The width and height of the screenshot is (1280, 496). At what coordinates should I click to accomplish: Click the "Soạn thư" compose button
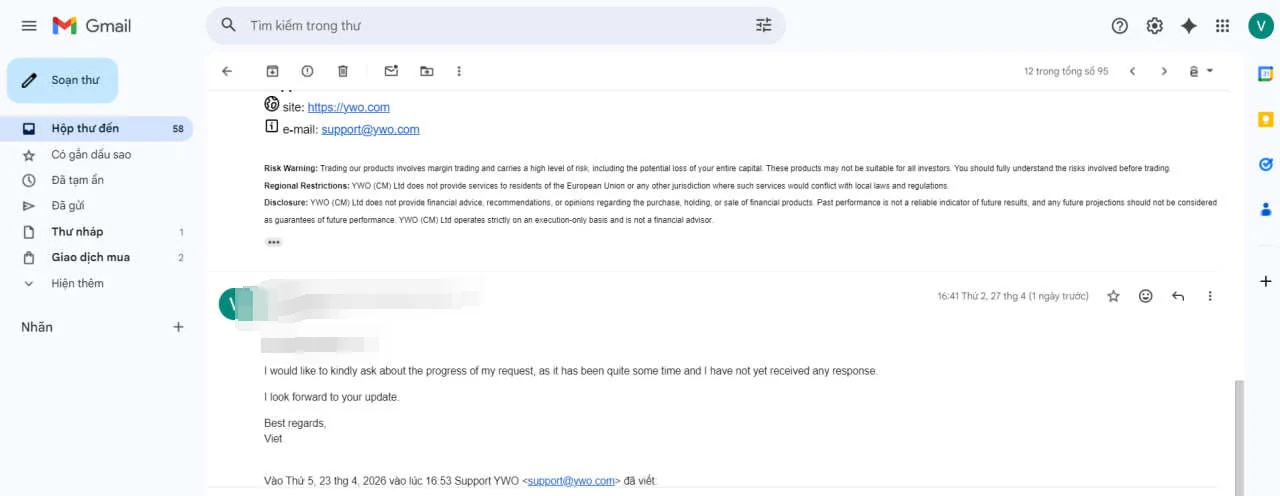[63, 80]
